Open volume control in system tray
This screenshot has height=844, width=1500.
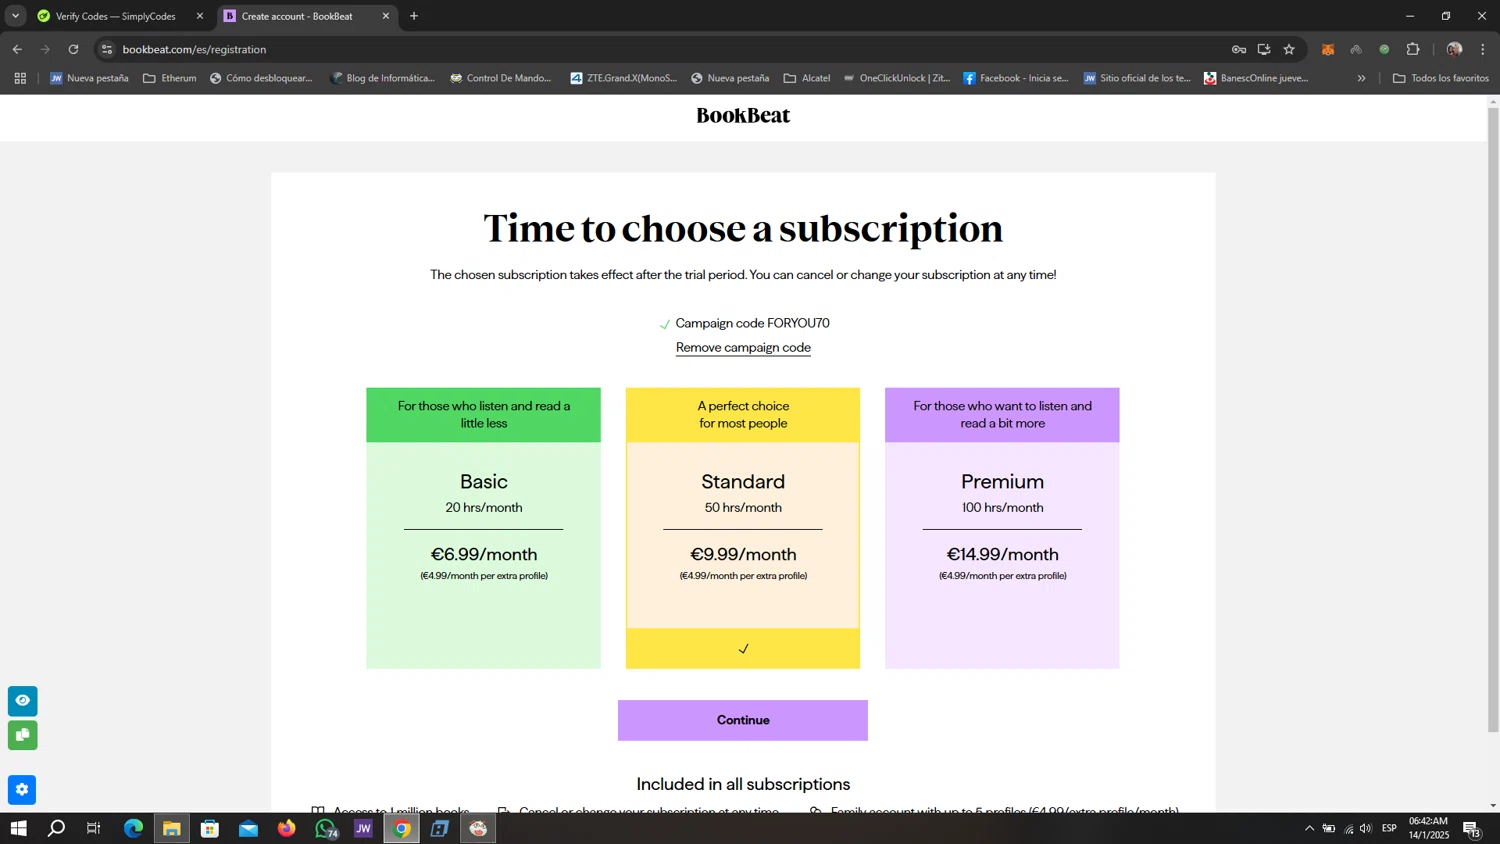(1366, 828)
